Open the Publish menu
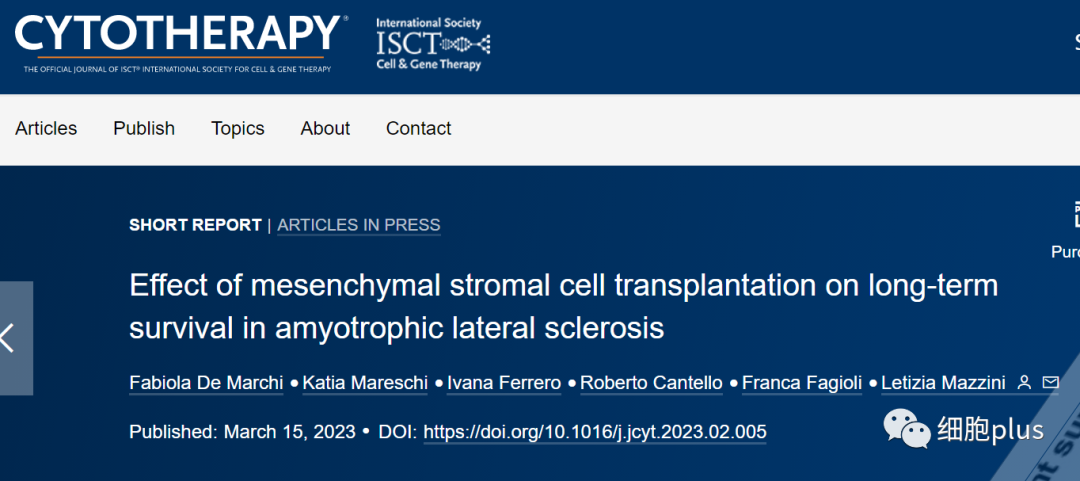The height and width of the screenshot is (481, 1080). coord(144,129)
